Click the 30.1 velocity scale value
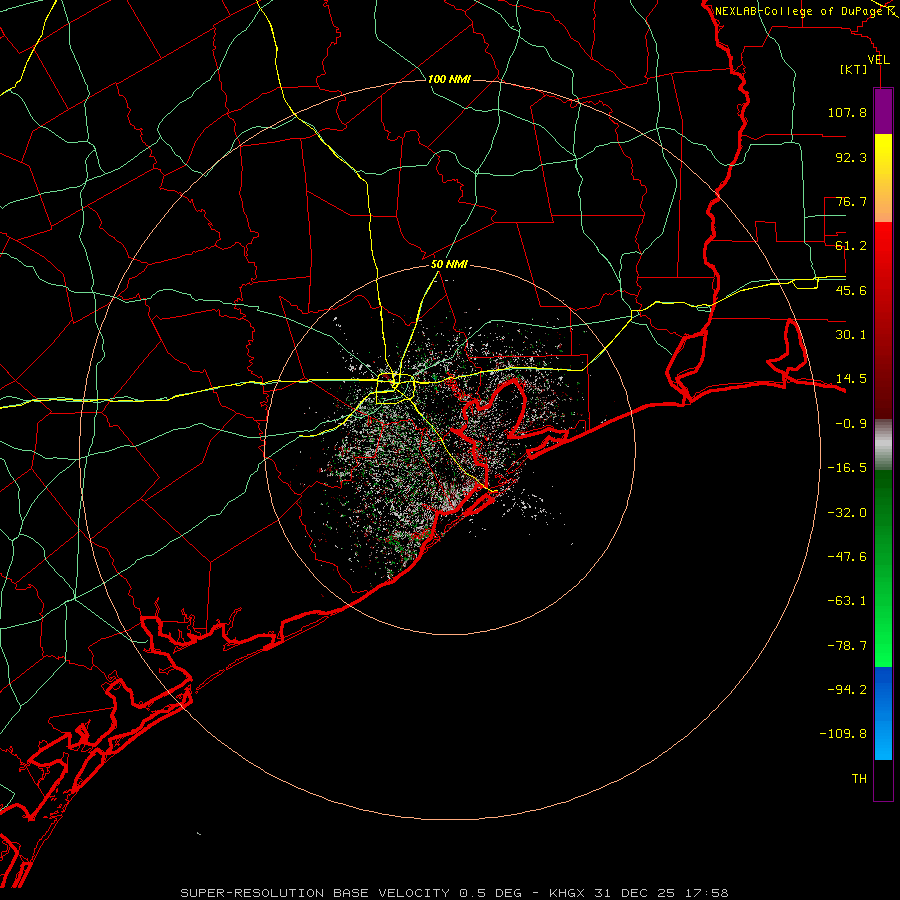Image resolution: width=900 pixels, height=900 pixels. 851,335
